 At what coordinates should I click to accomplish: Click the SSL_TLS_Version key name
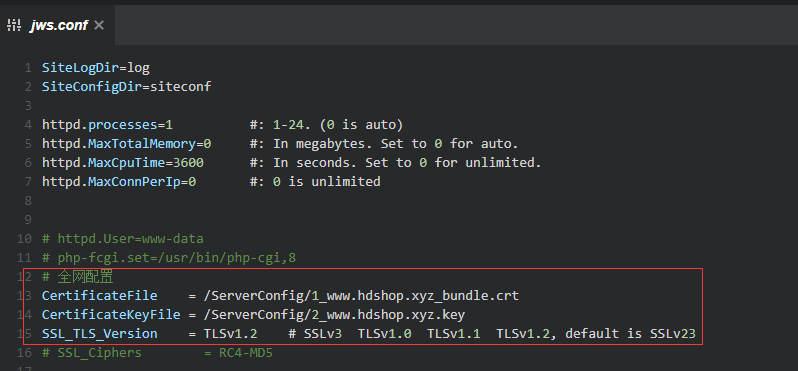point(99,334)
